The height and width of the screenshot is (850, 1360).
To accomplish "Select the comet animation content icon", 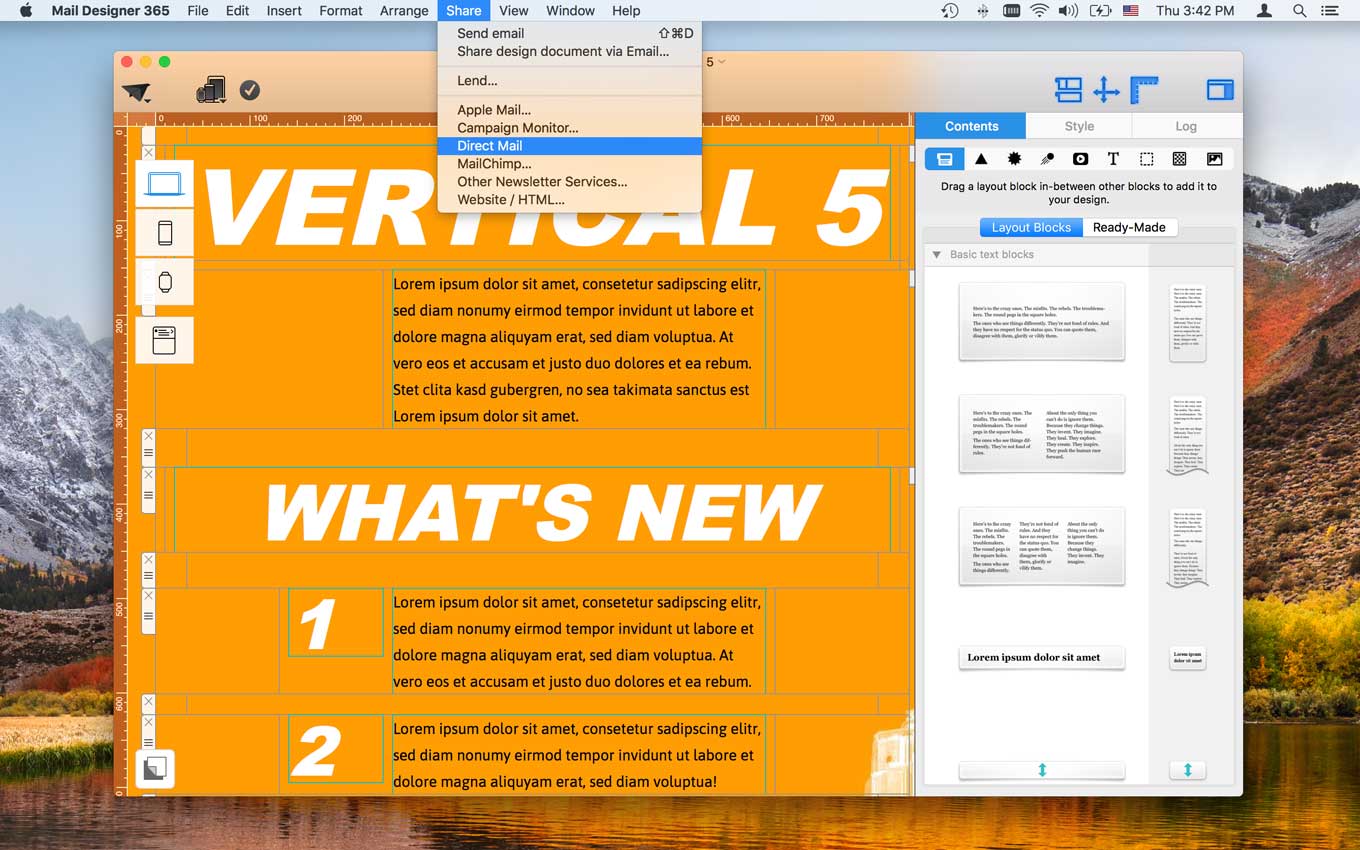I will 1047,159.
